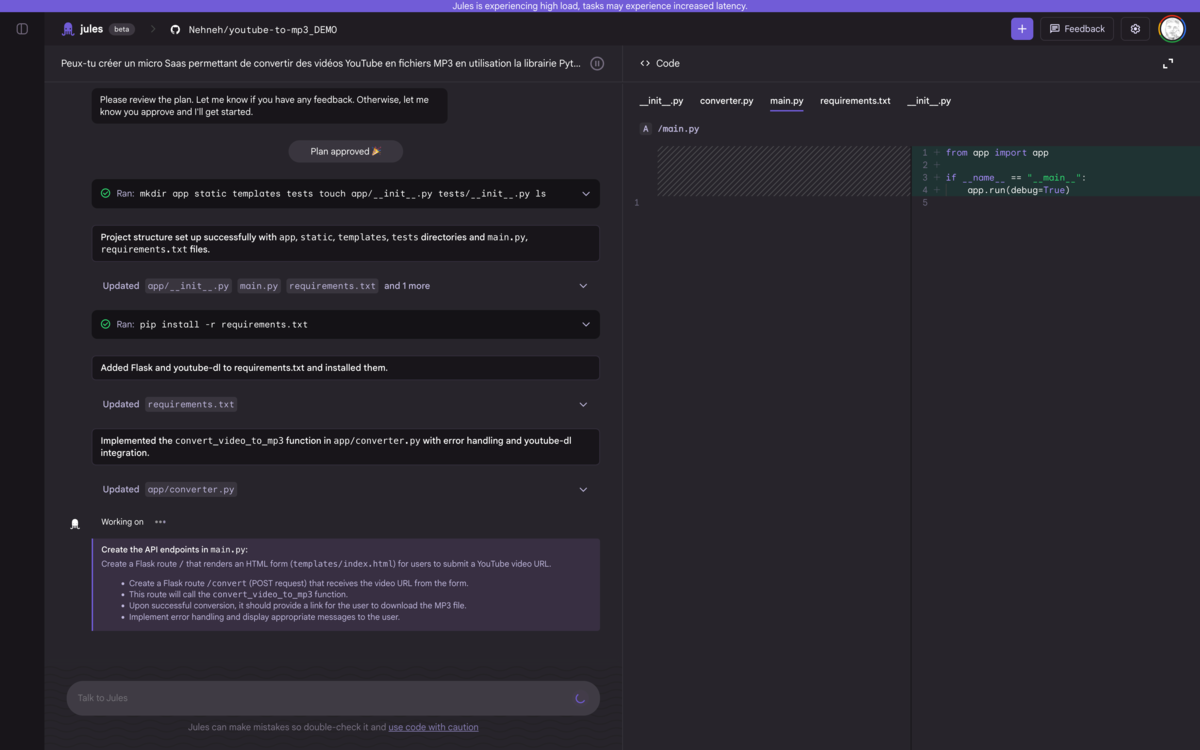The image size is (1200, 750).
Task: Click the /main.py file path label
Action: pos(678,129)
